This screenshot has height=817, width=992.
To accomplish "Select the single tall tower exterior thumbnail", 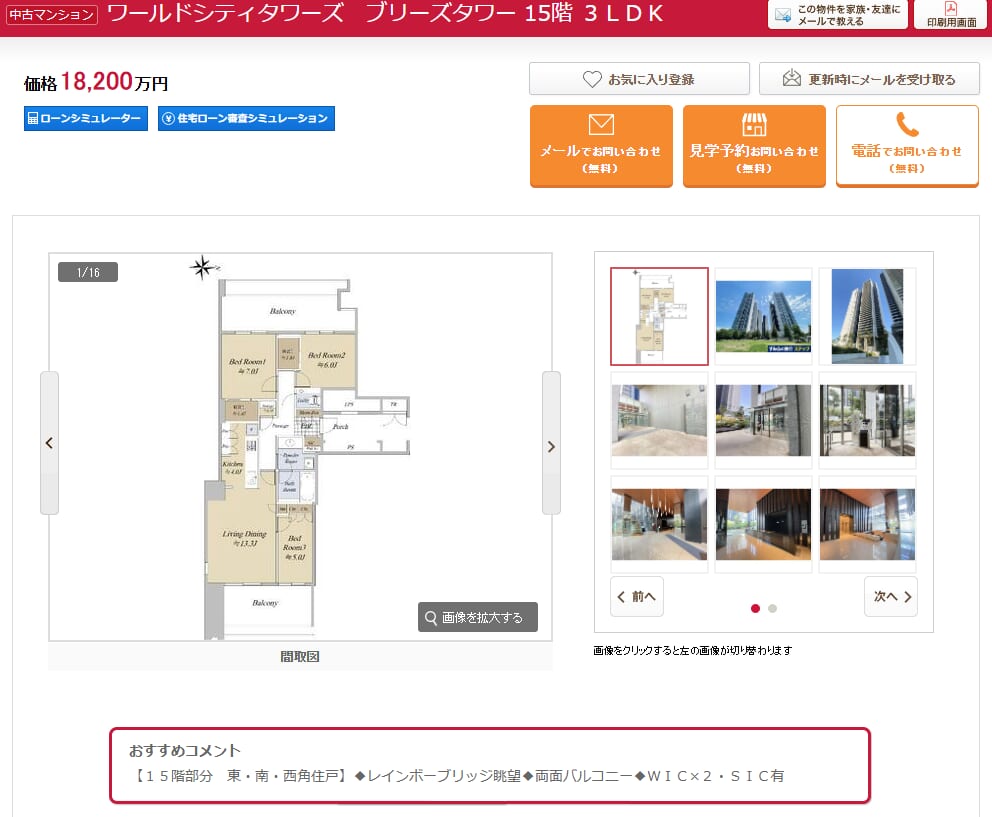I will pyautogui.click(x=867, y=316).
